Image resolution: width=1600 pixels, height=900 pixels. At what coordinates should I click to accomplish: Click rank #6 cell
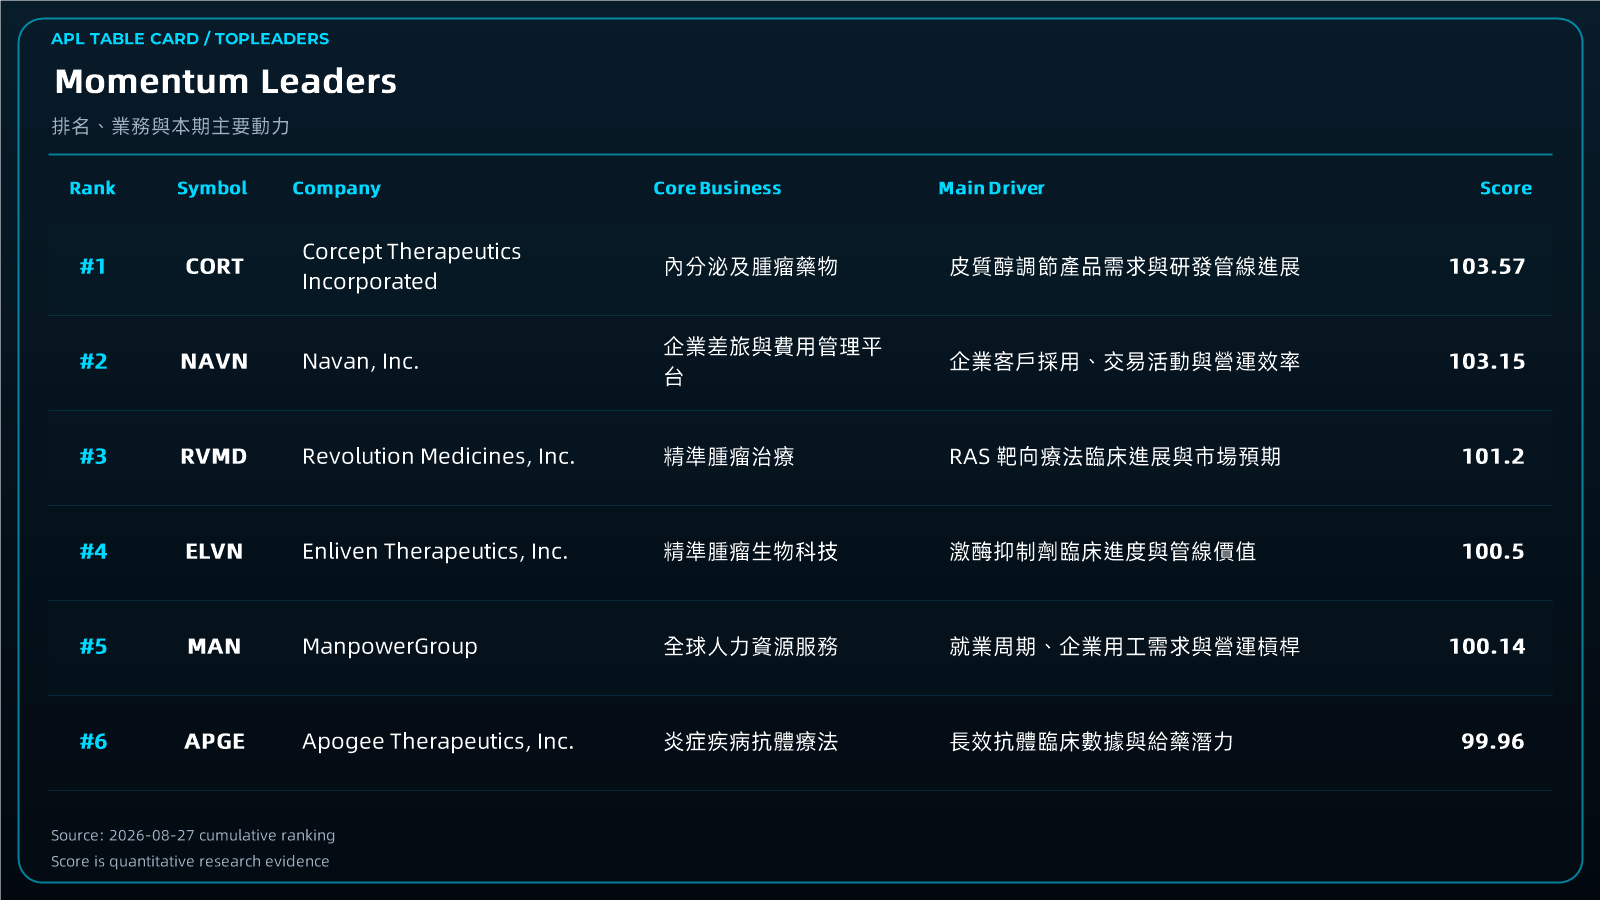tap(93, 741)
